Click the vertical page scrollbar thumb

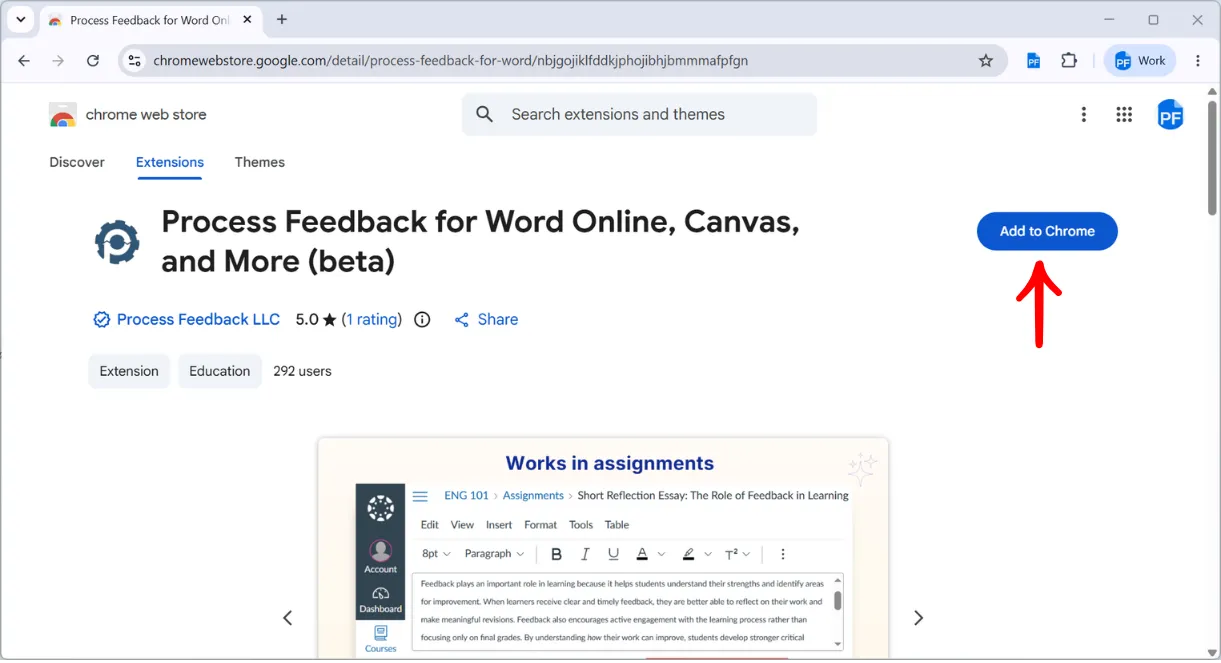tap(1213, 157)
